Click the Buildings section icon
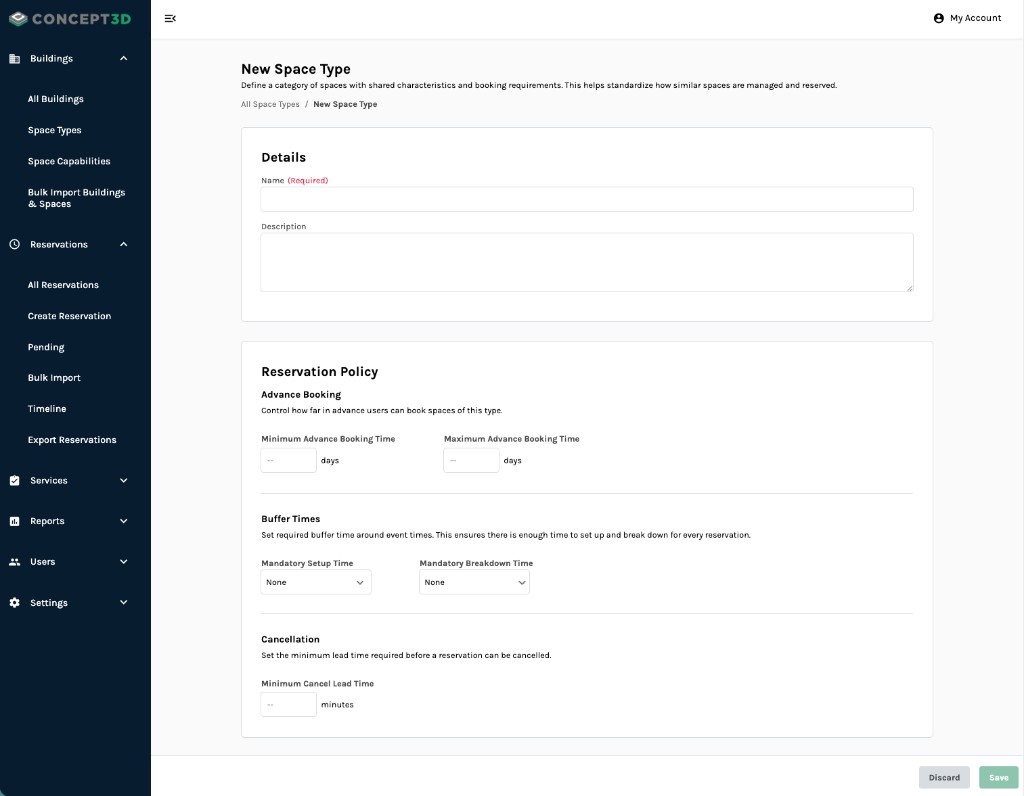The image size is (1024, 796). [14, 59]
